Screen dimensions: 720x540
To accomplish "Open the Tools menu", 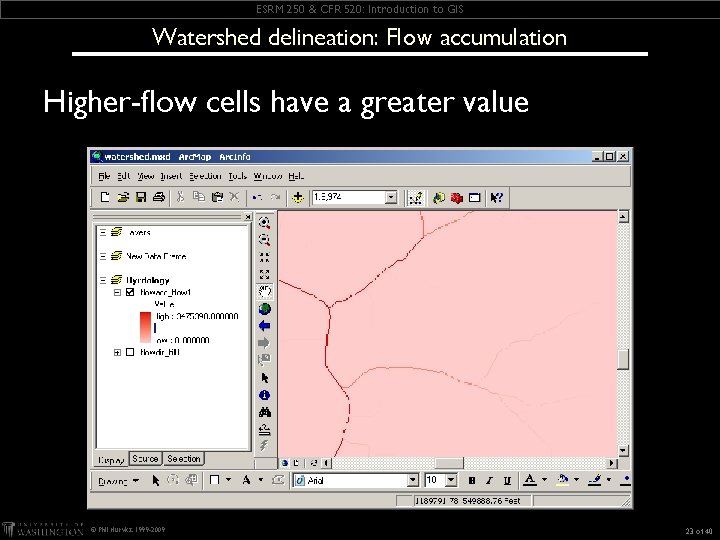I will point(238,176).
